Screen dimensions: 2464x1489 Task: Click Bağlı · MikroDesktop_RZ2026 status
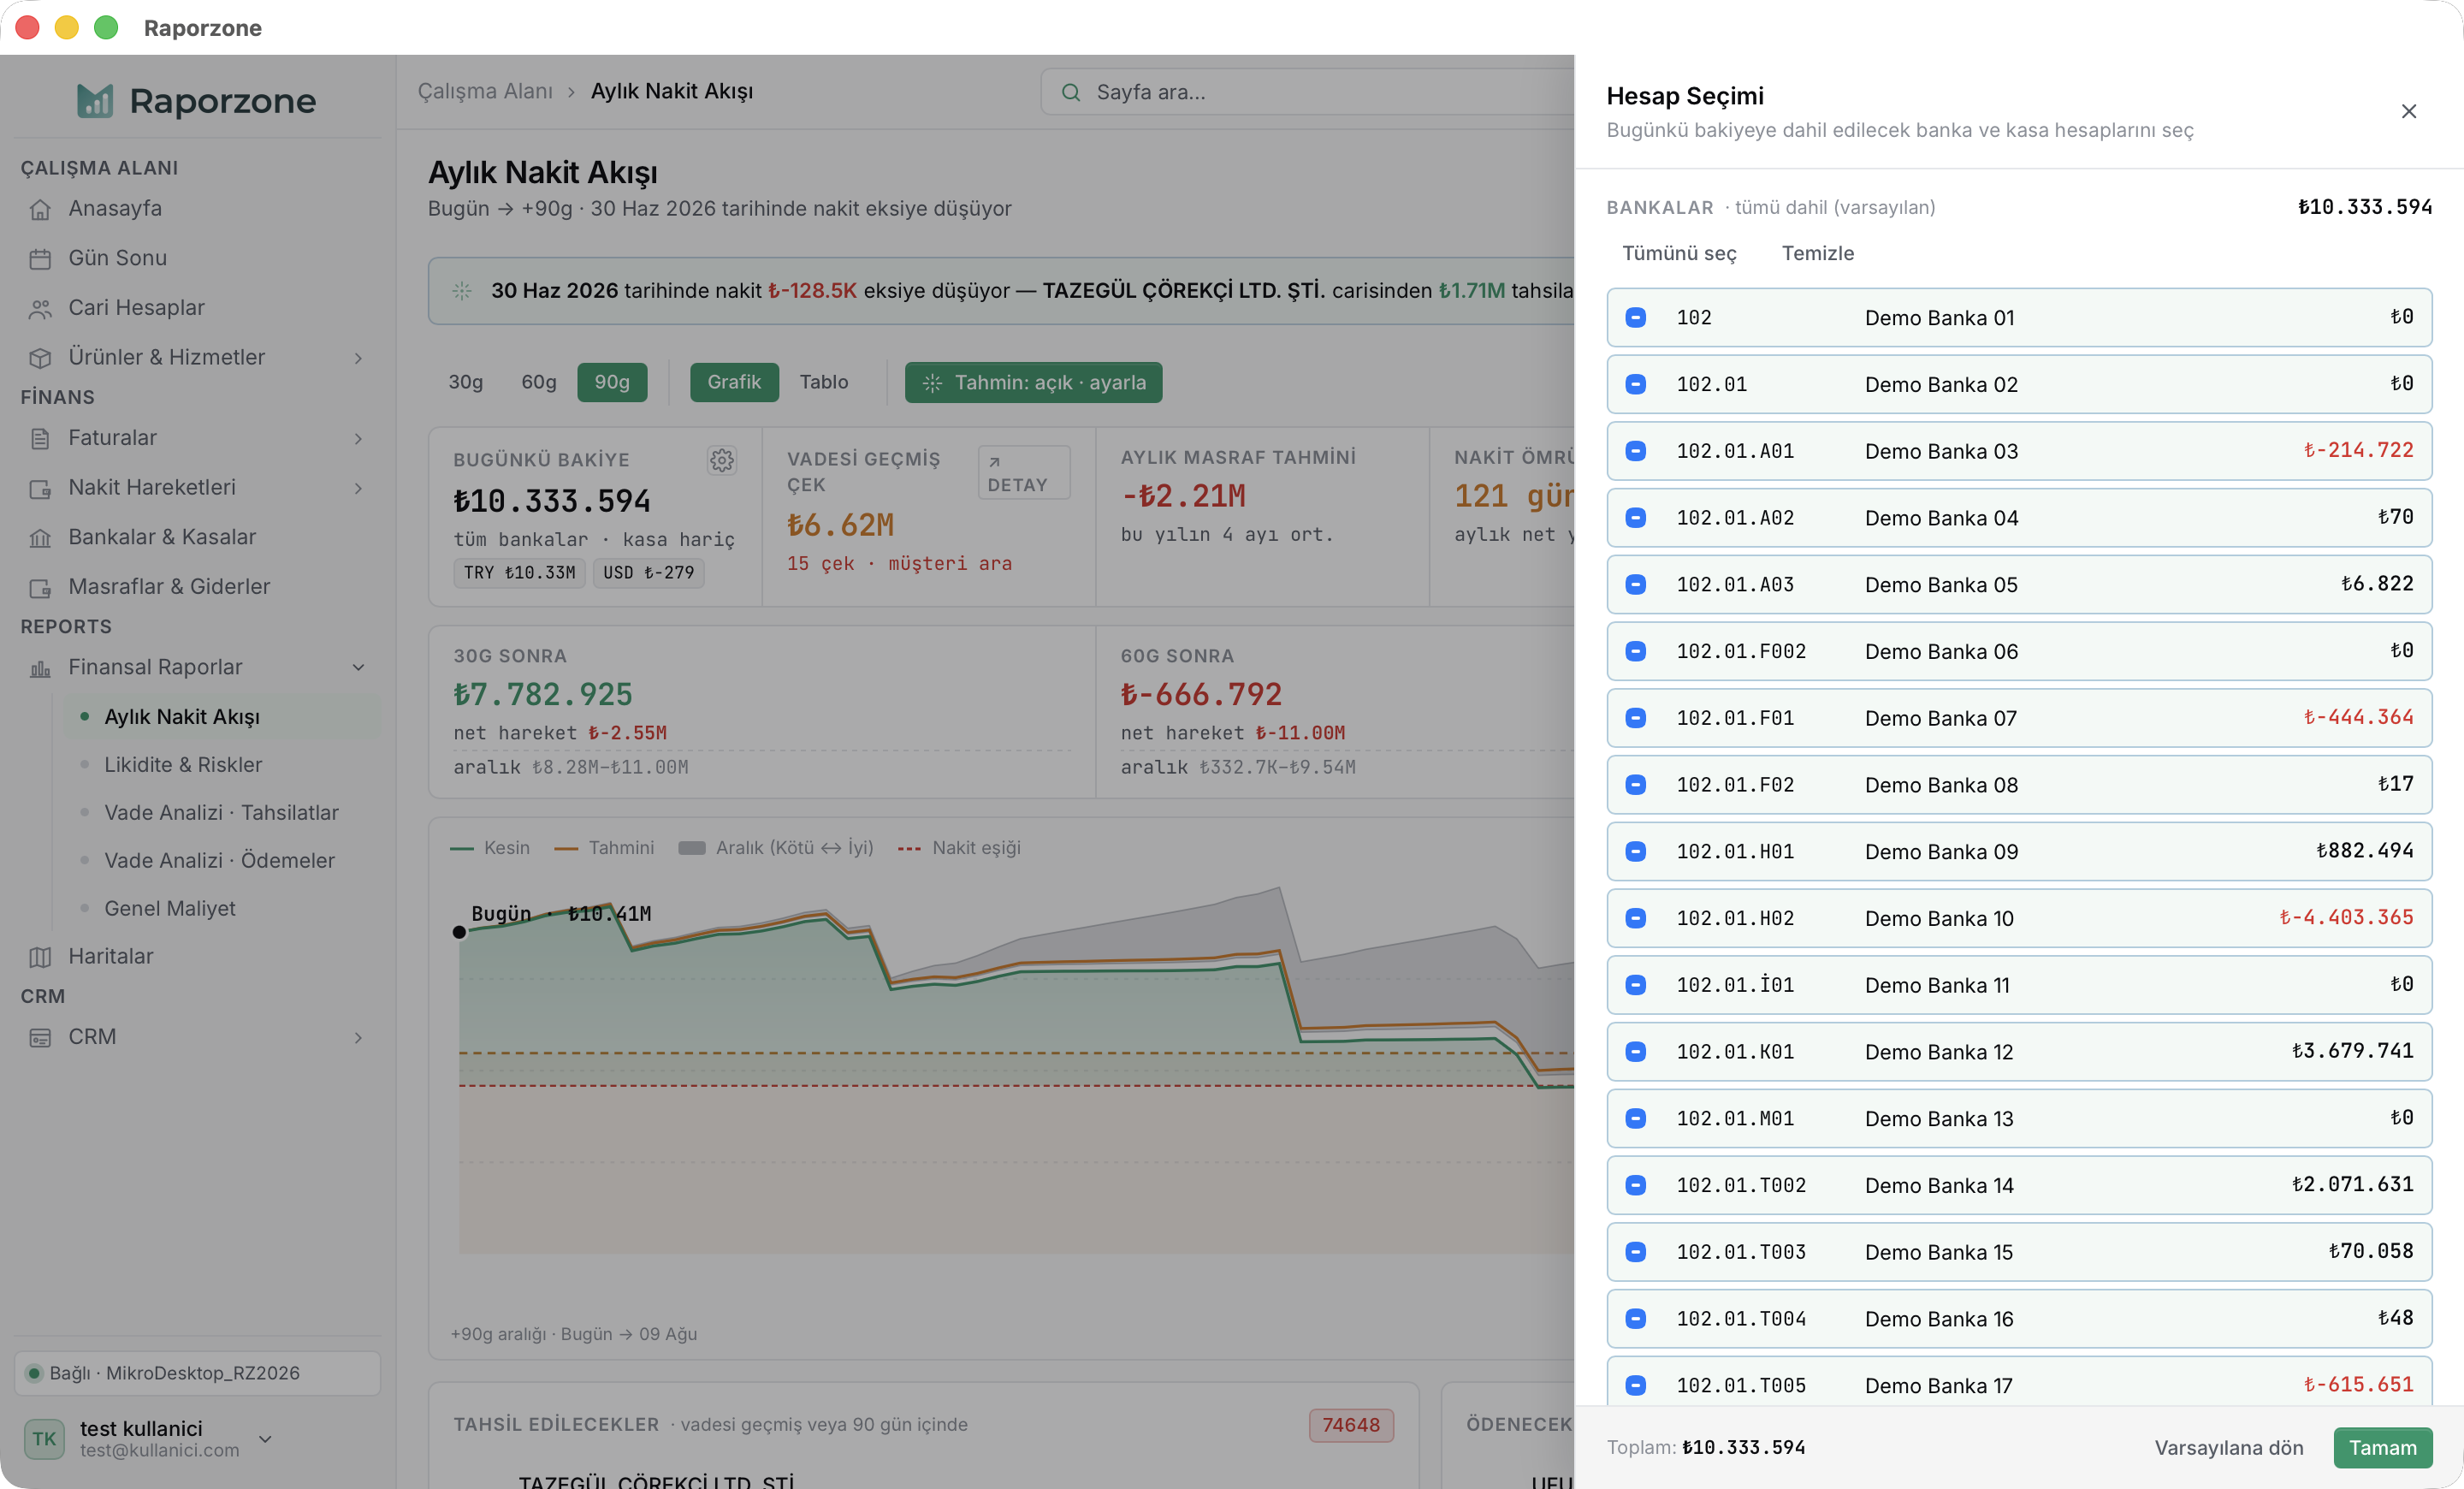click(x=197, y=1373)
